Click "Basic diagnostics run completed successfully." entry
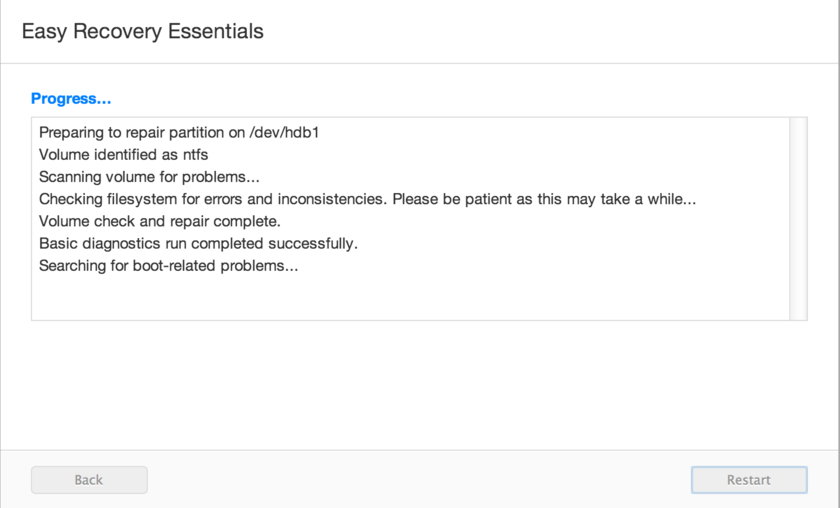840x508 pixels. [x=198, y=243]
